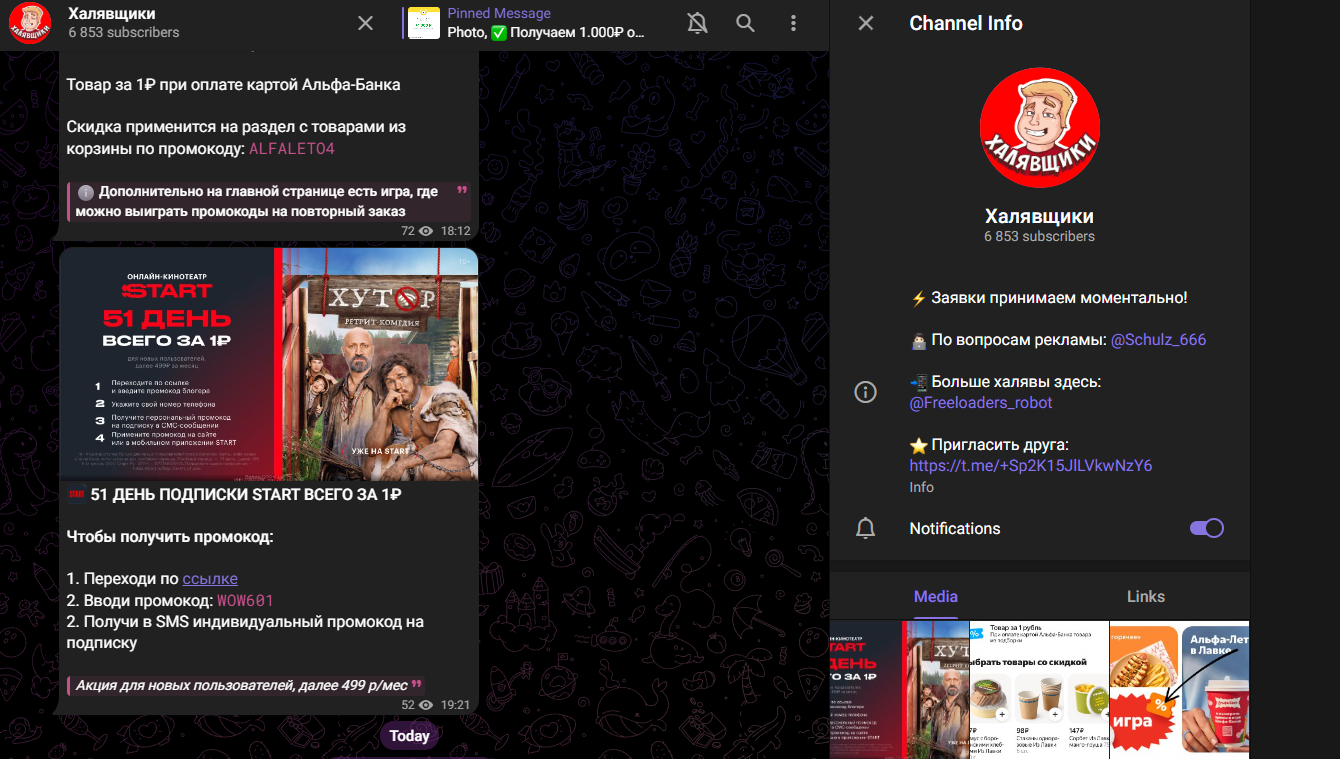1340x759 pixels.
Task: Click the Халявщики name under the profile picture
Action: tap(1040, 216)
